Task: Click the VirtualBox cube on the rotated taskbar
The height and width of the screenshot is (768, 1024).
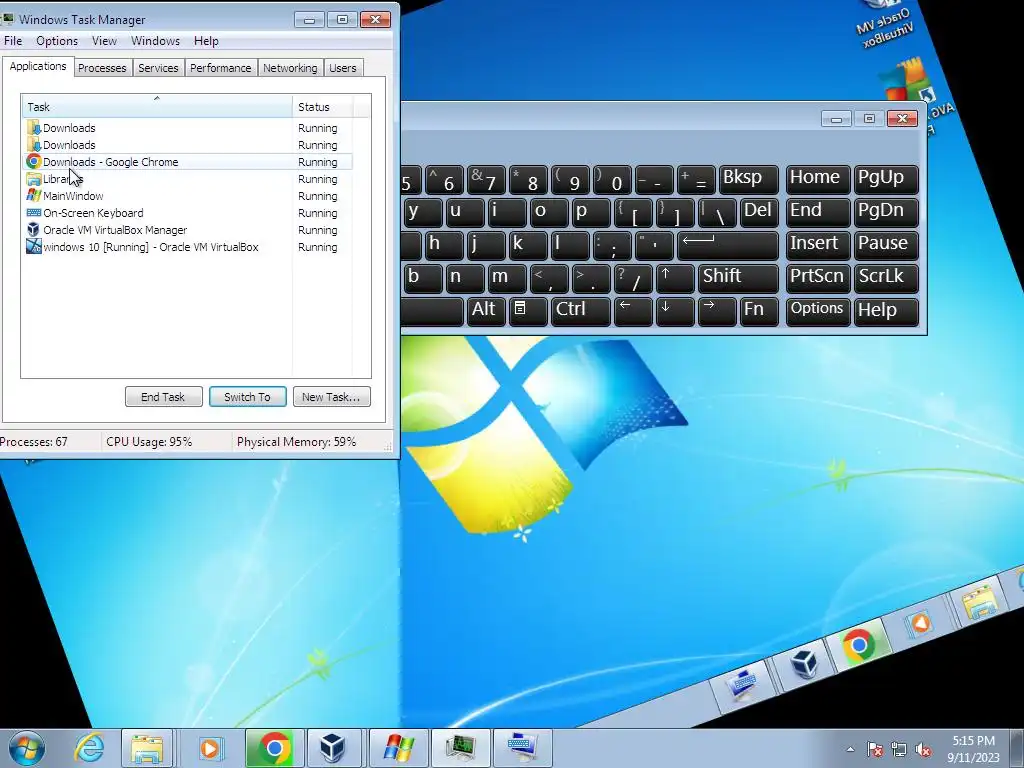Action: tap(804, 663)
